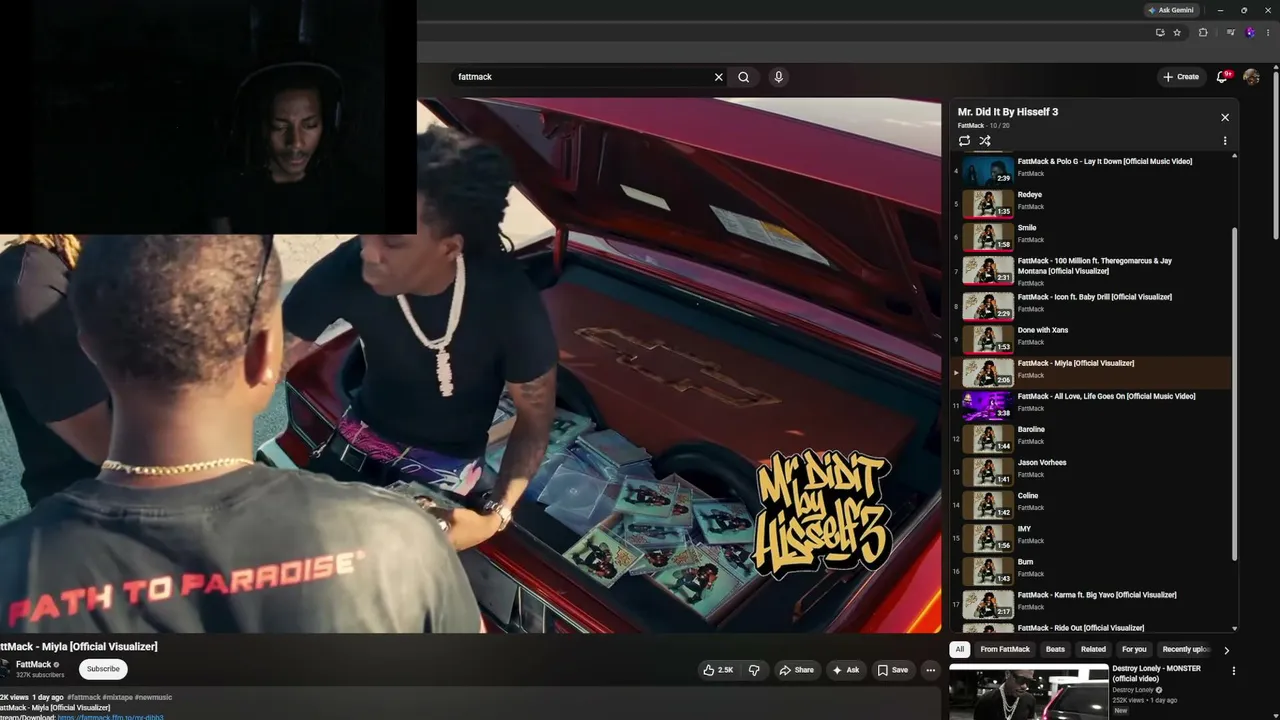1280x720 pixels.
Task: Play Jason Vorhees from the playlist
Action: coord(1091,471)
